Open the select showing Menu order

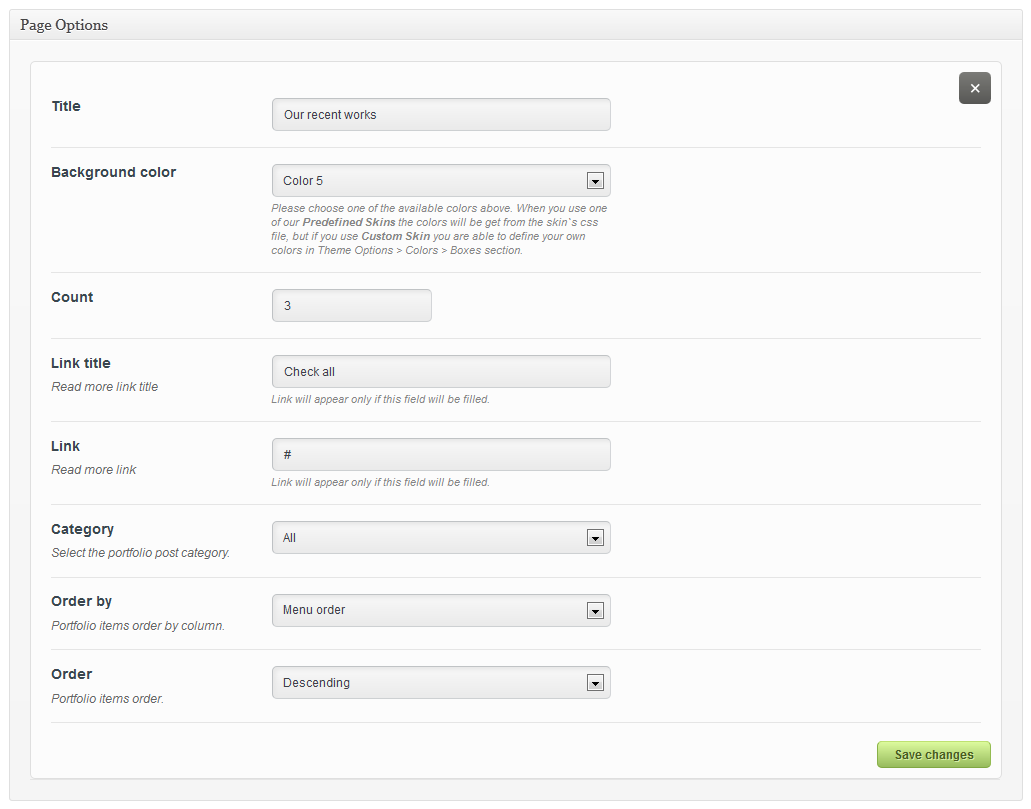[430, 610]
